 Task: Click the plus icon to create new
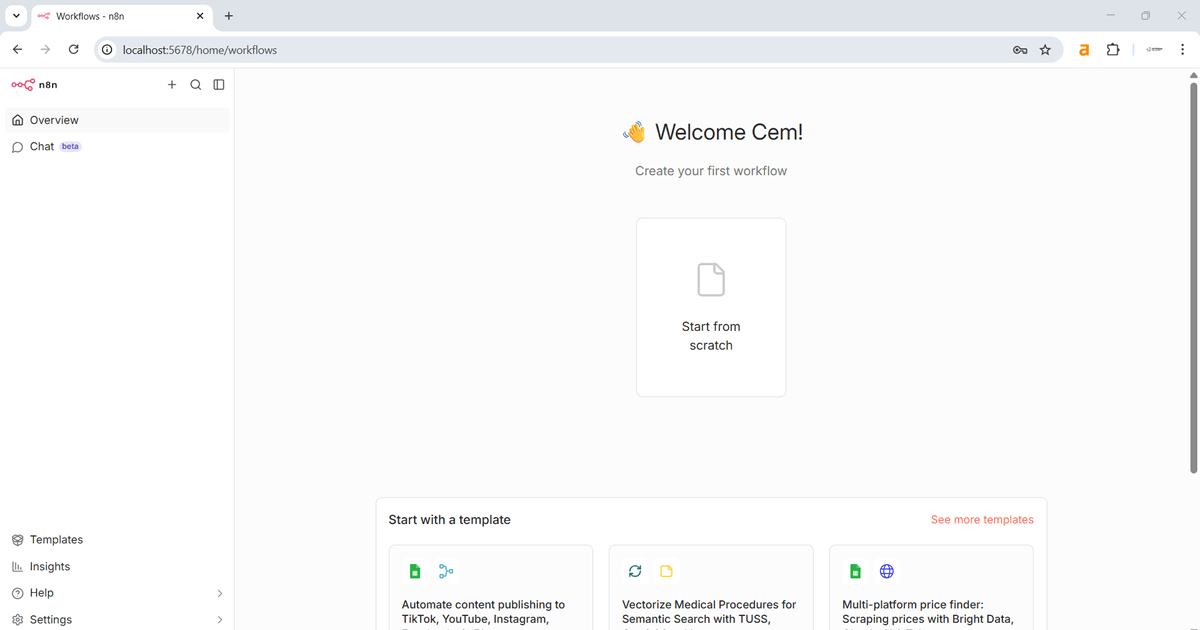(x=172, y=85)
